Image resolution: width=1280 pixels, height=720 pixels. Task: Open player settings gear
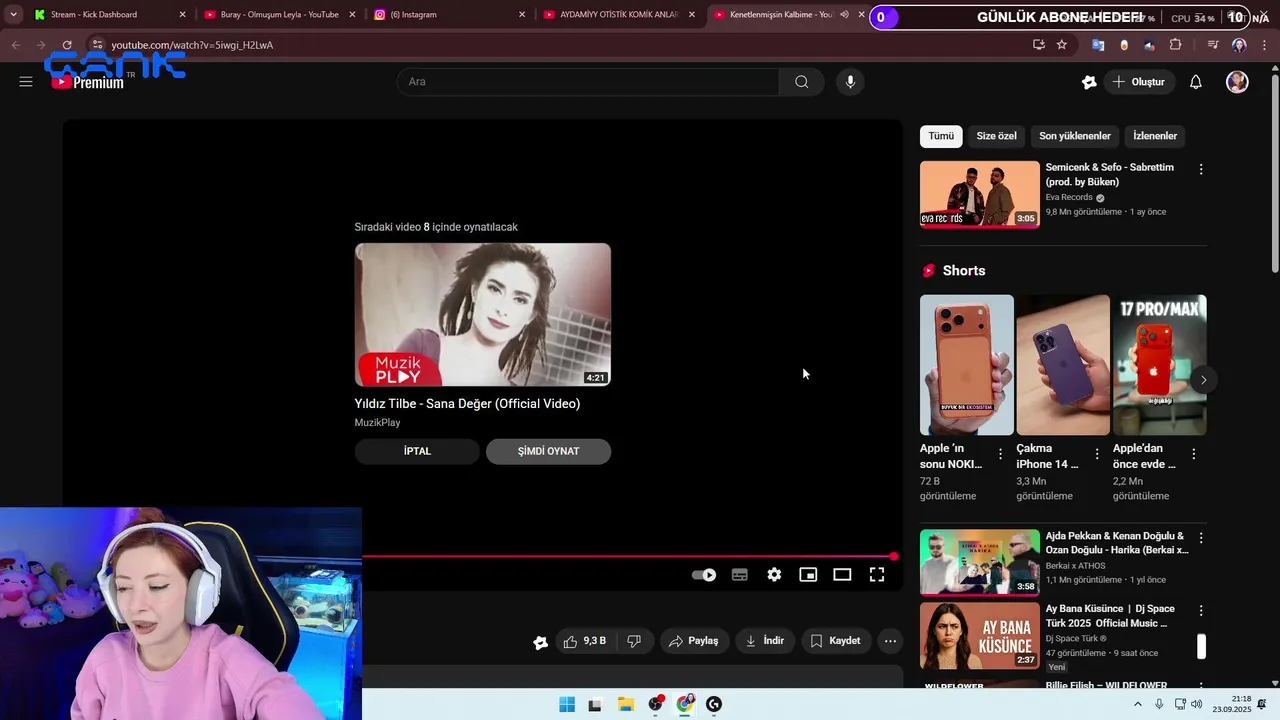[x=774, y=575]
